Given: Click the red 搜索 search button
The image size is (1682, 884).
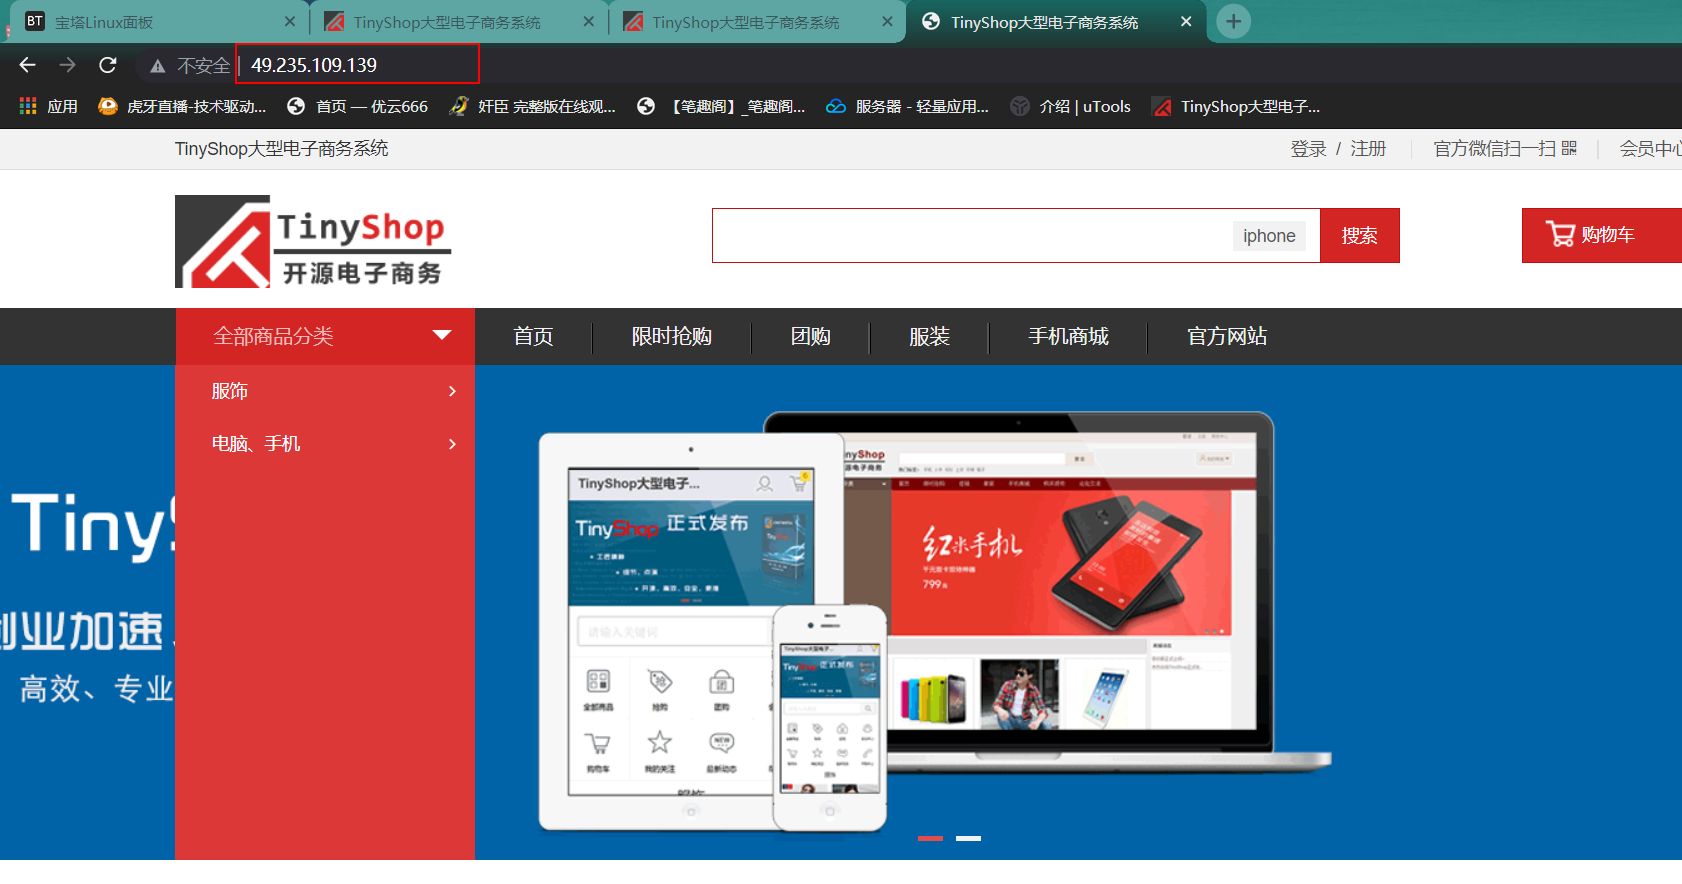Looking at the screenshot, I should click(1360, 235).
